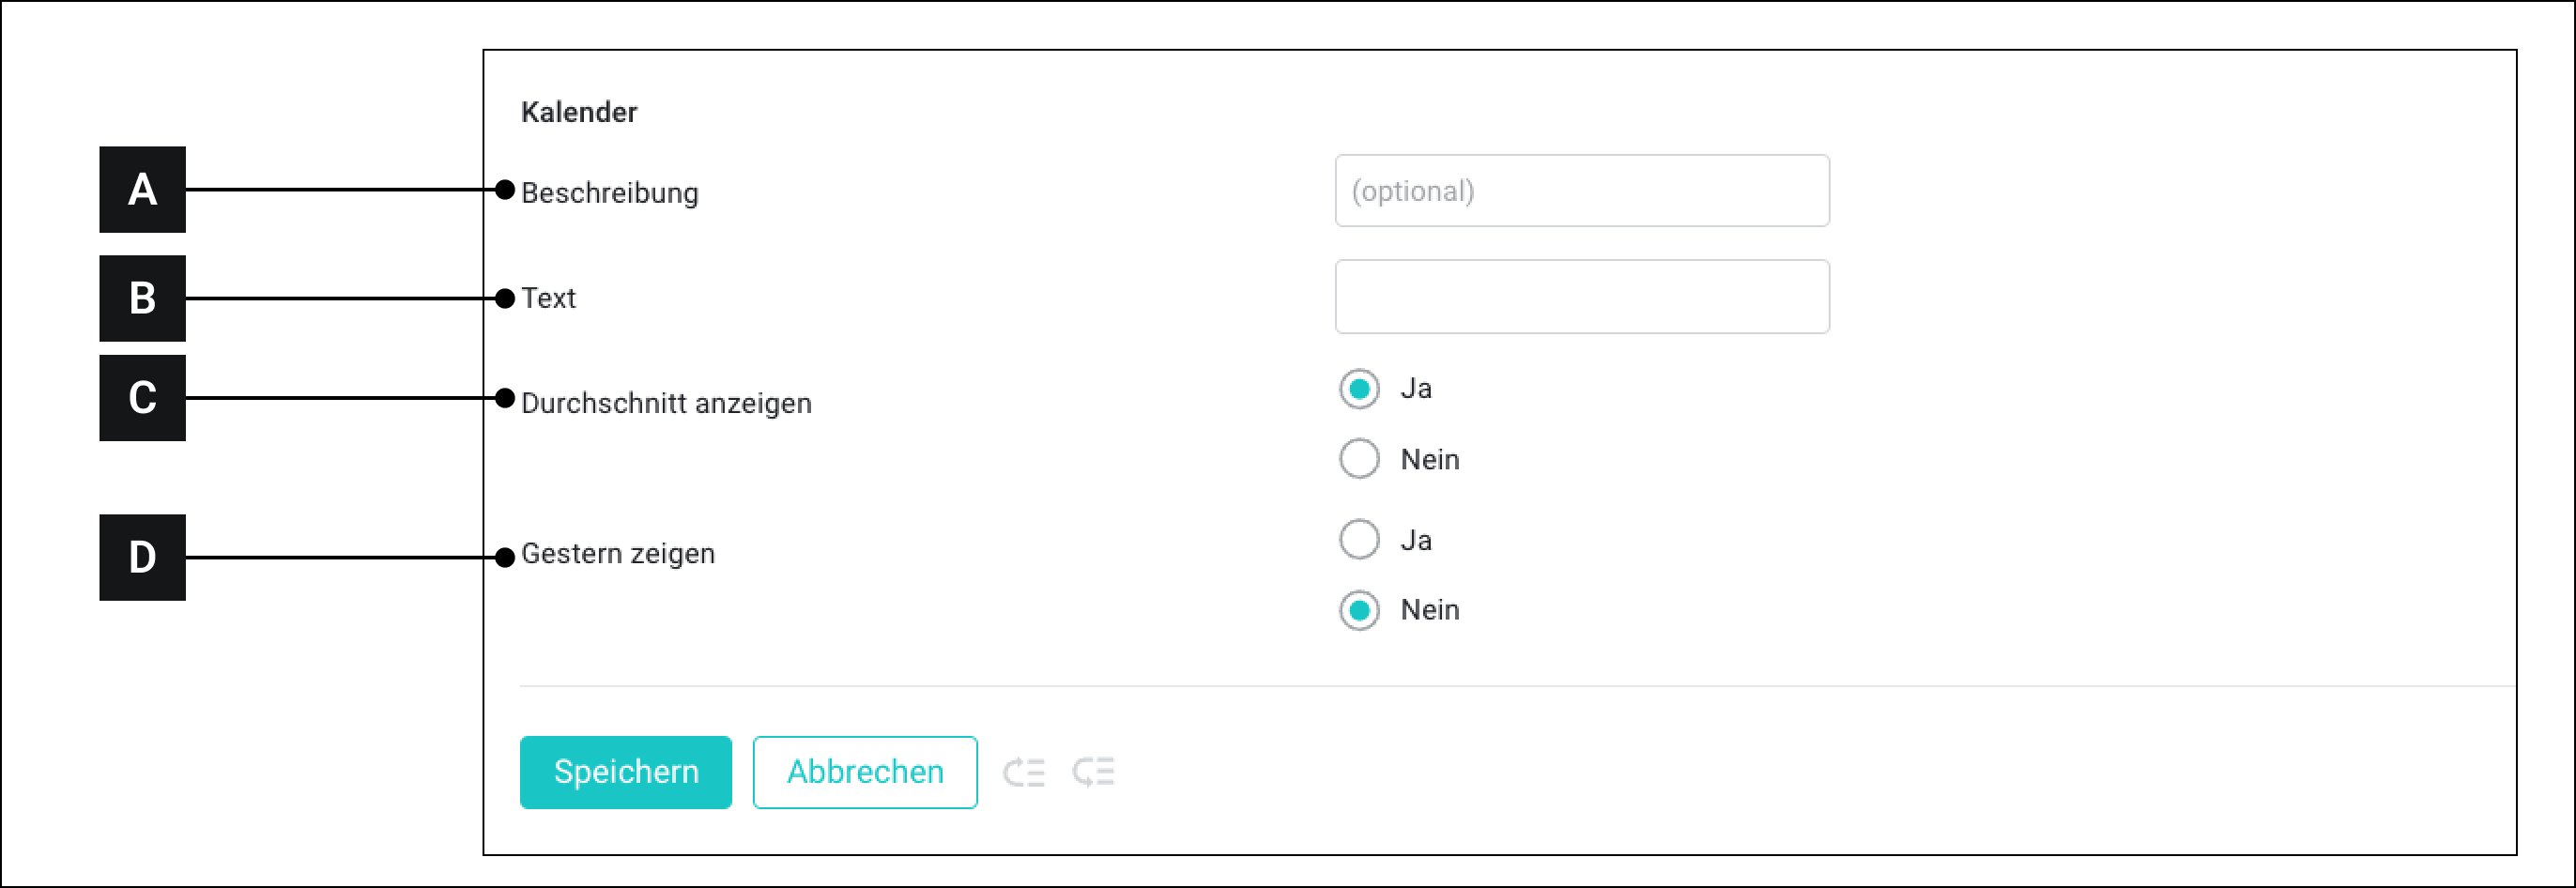Click the Kalender section heading

click(579, 112)
